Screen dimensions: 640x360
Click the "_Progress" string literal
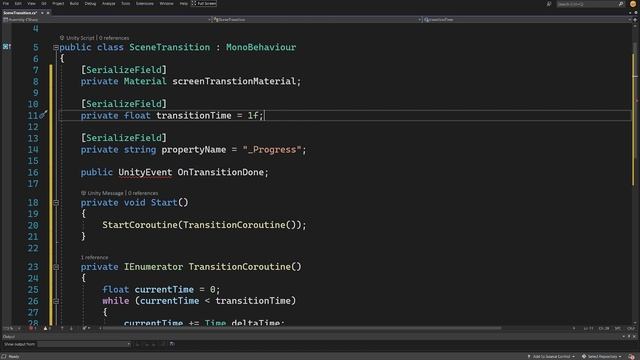pyautogui.click(x=272, y=150)
